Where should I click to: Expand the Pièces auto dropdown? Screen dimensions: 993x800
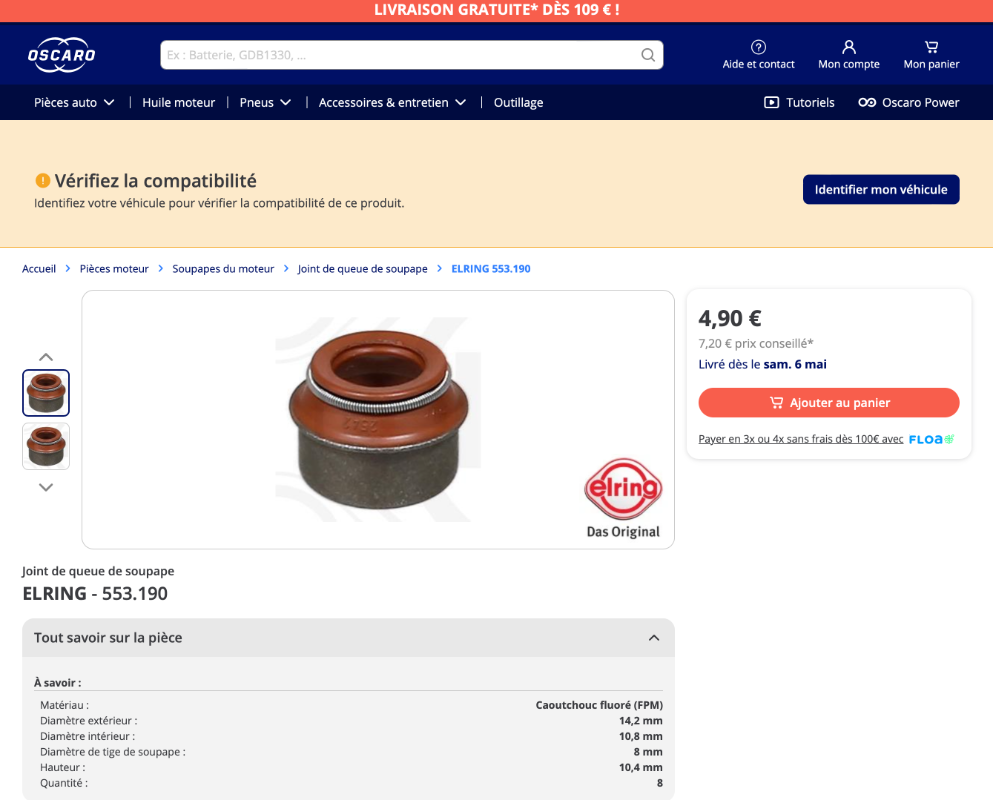click(x=74, y=103)
